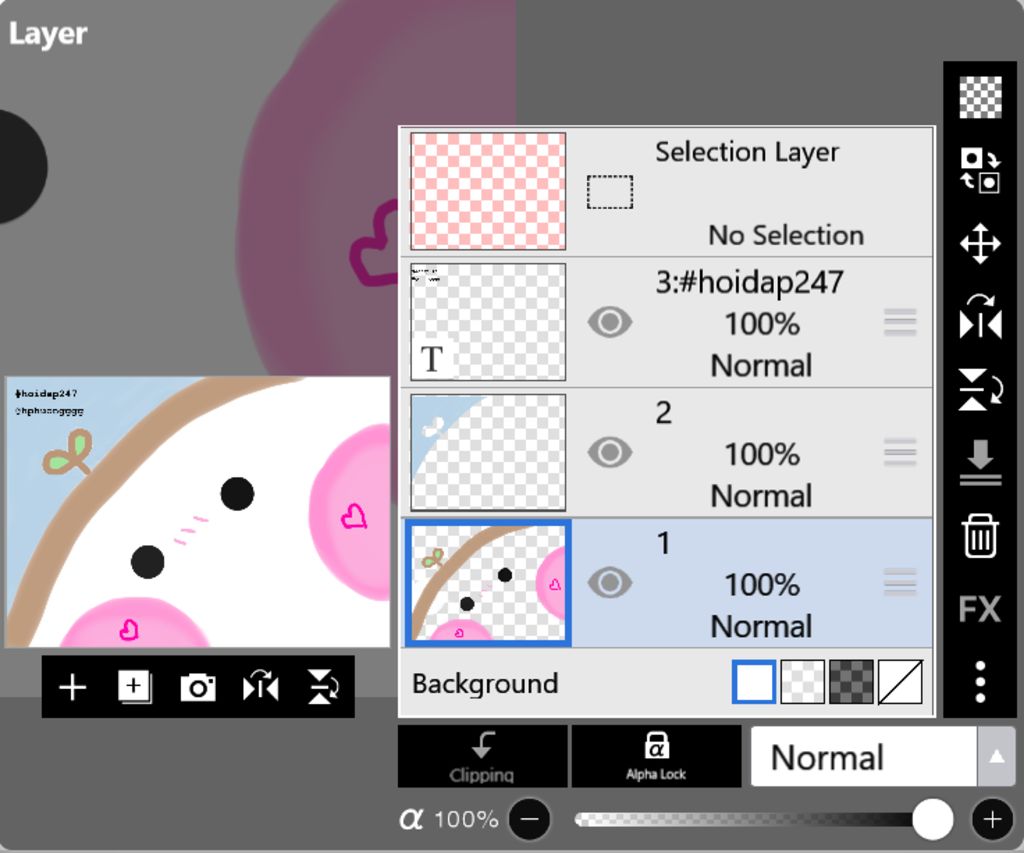Select layer 2 thumbnail
This screenshot has height=853, width=1024.
click(x=488, y=452)
